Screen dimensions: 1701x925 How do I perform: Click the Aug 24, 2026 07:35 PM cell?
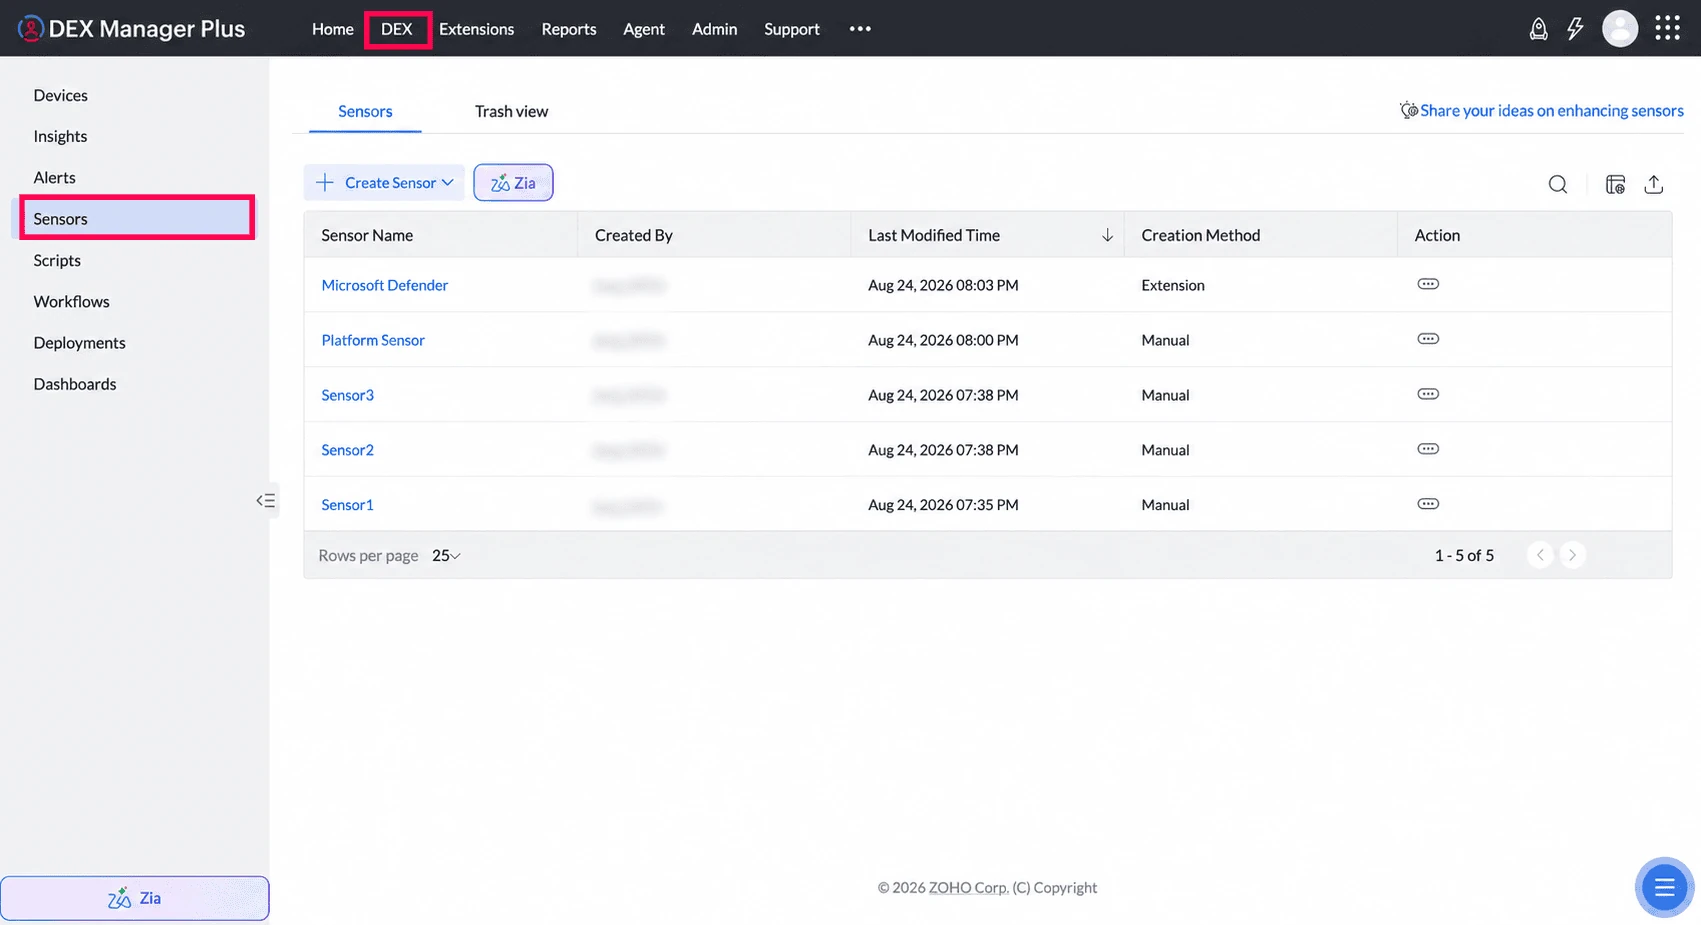(943, 505)
